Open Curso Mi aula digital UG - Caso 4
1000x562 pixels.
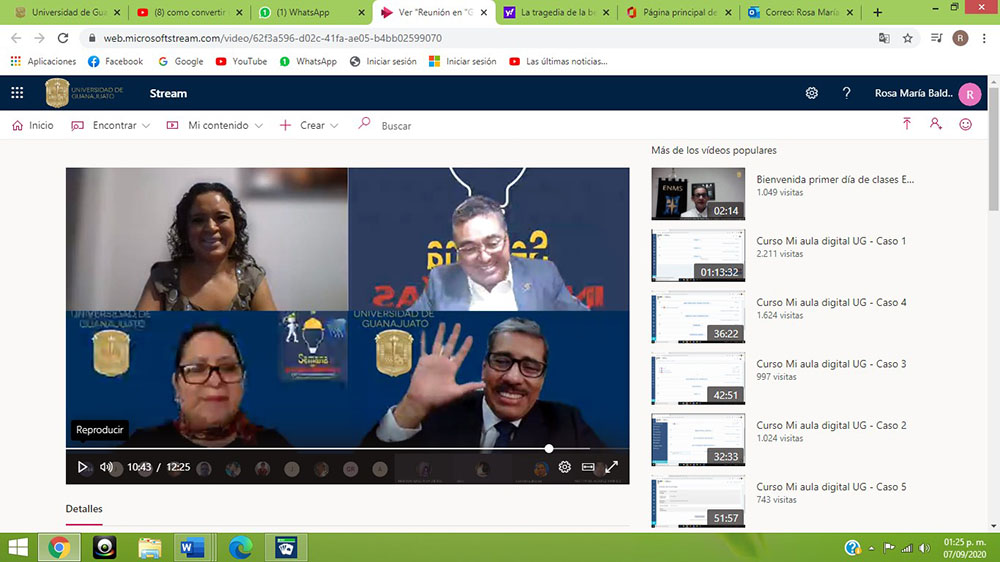[831, 302]
